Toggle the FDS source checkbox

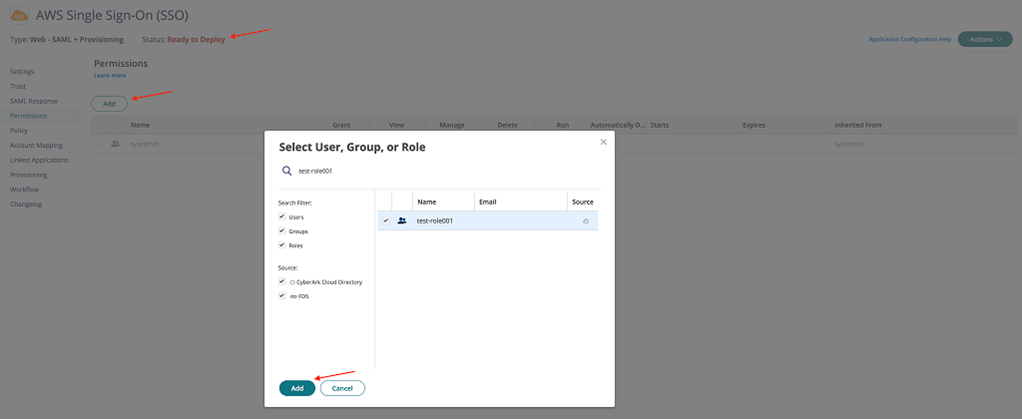click(x=282, y=295)
